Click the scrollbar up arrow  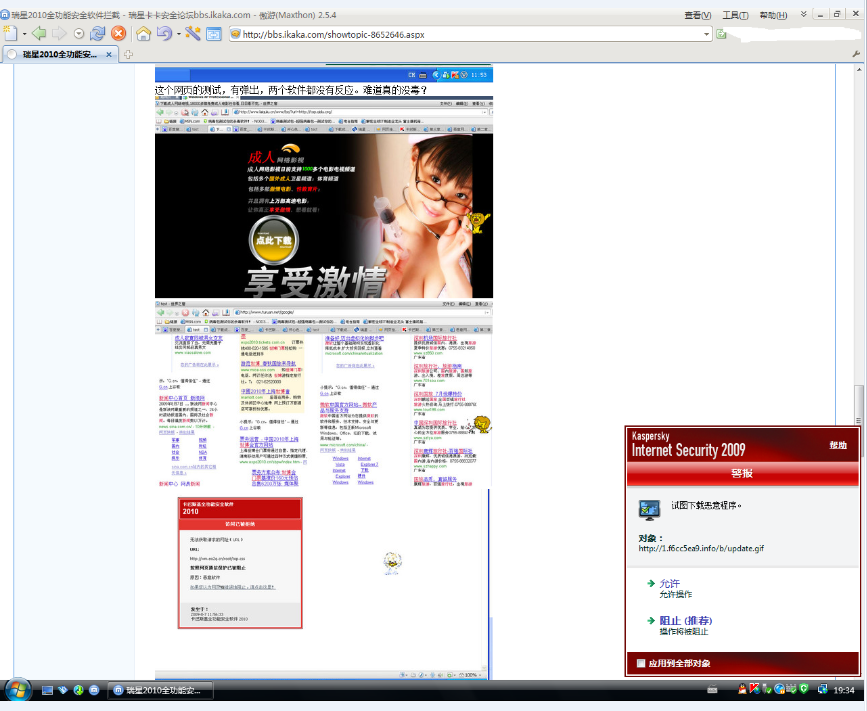859,70
